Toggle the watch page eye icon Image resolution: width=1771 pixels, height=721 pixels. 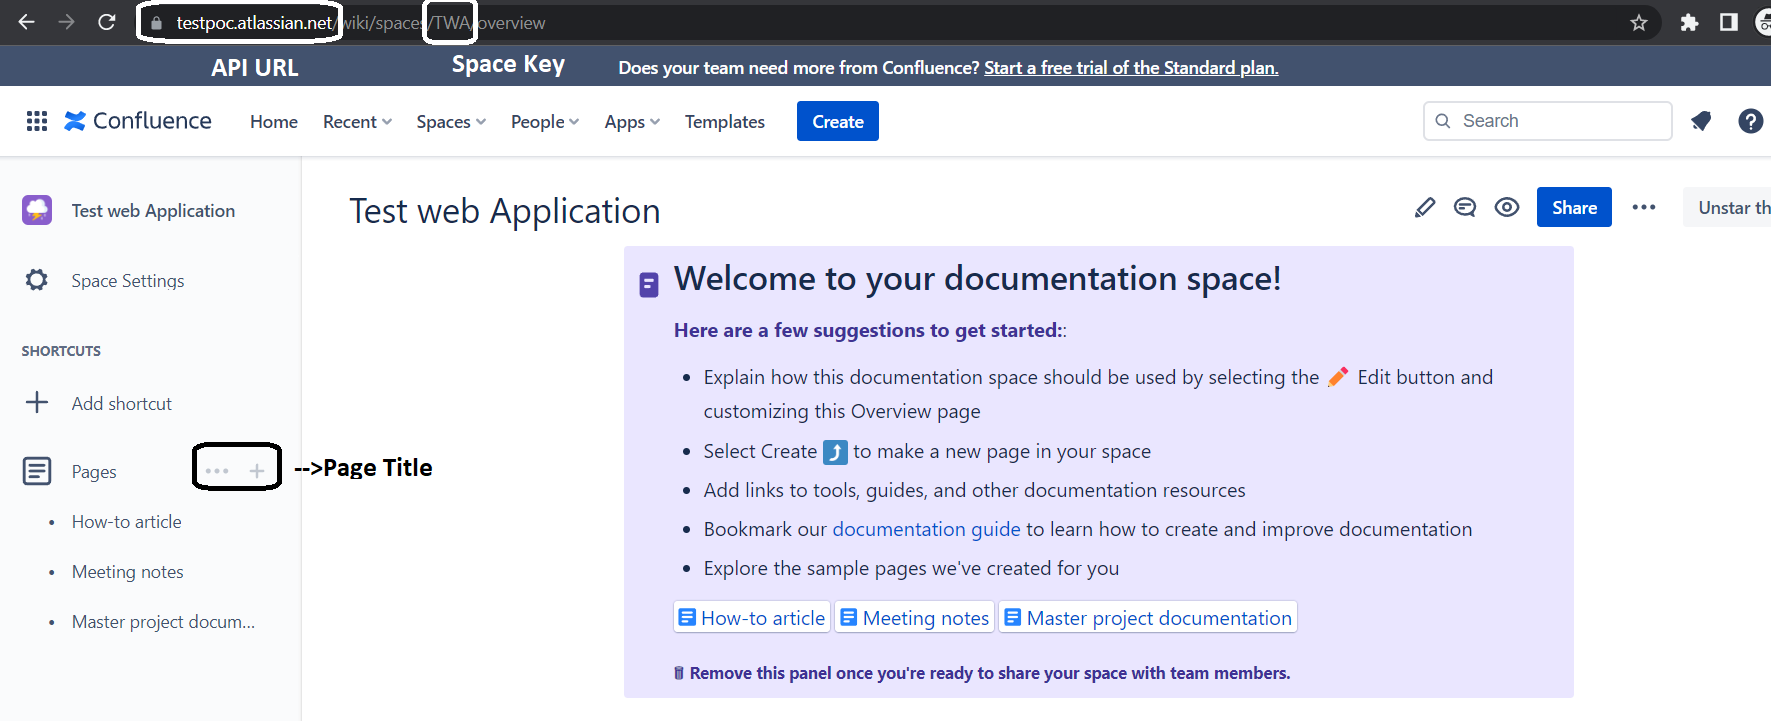[1507, 207]
